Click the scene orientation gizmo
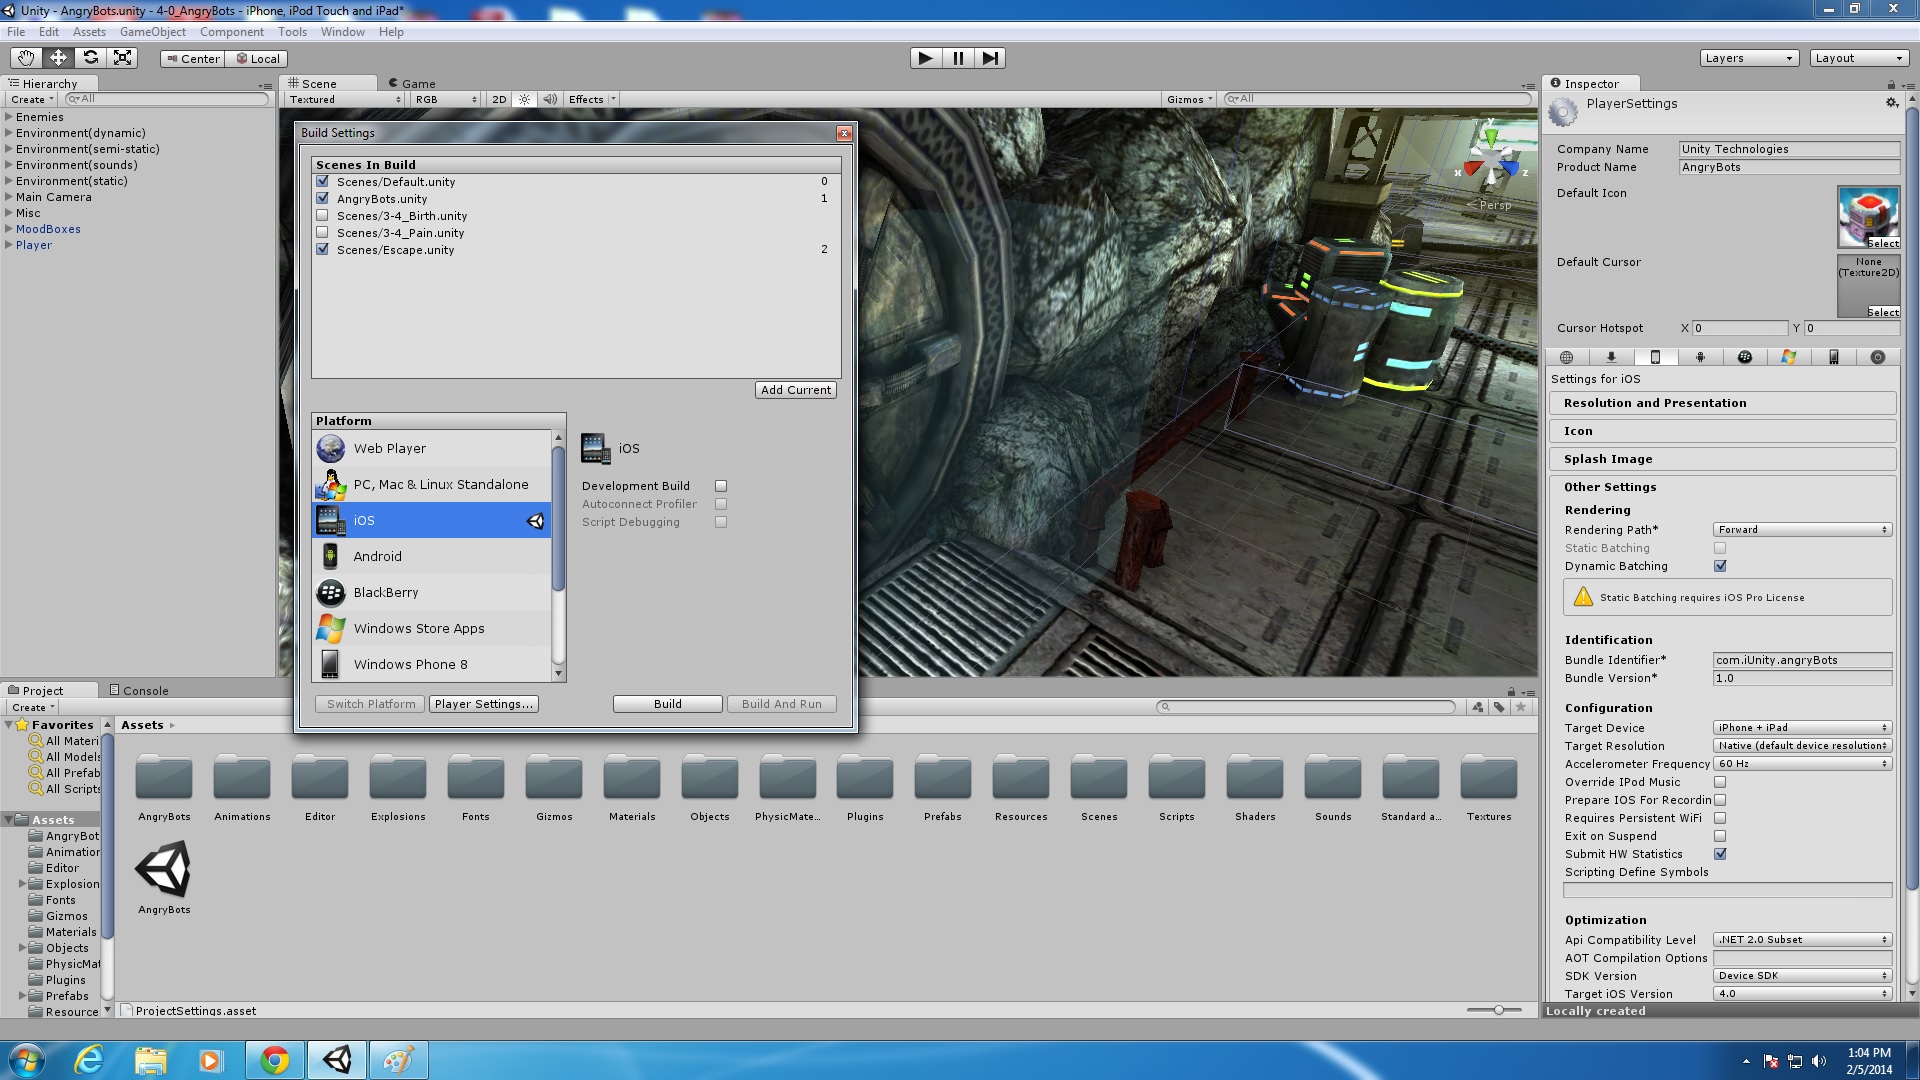Viewport: 1920px width, 1080px height. [1491, 161]
